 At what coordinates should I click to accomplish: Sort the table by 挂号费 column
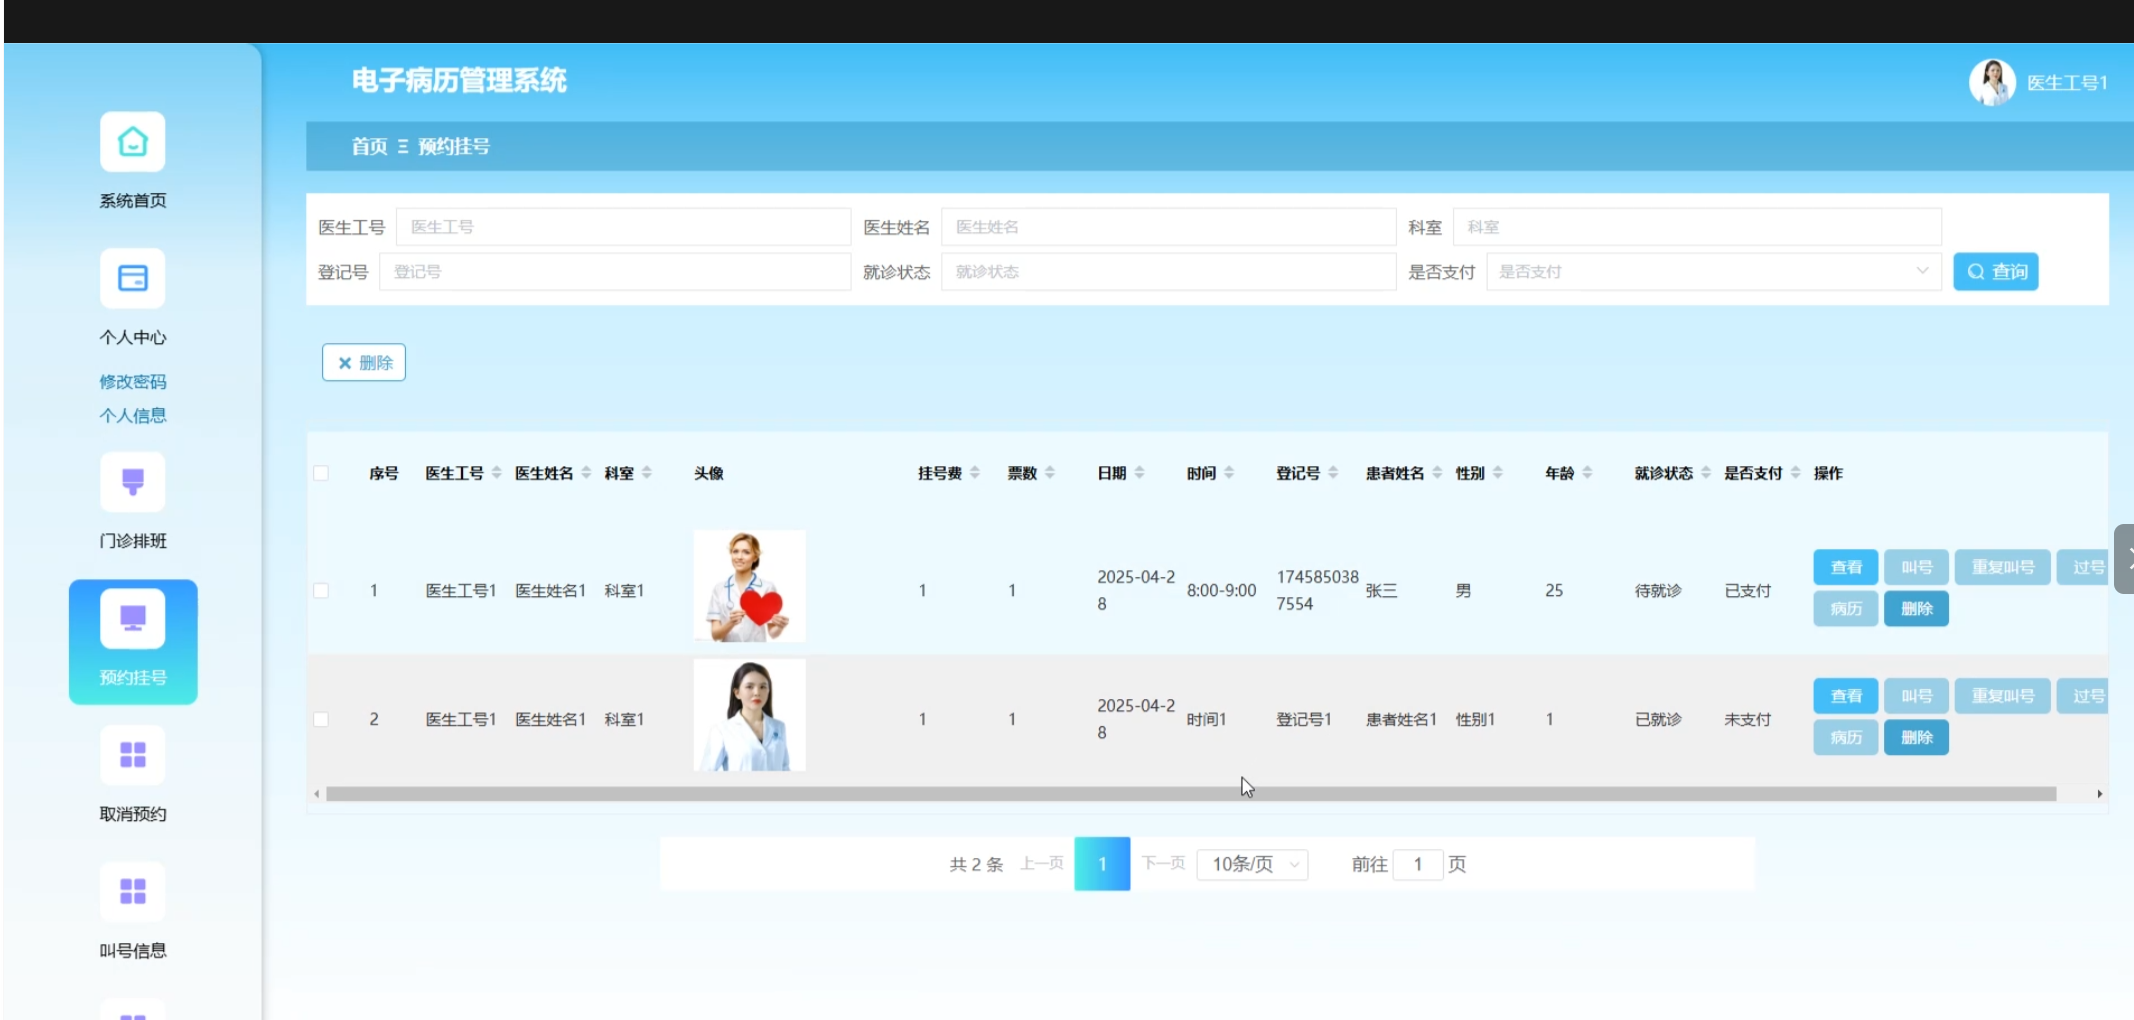[x=974, y=473]
